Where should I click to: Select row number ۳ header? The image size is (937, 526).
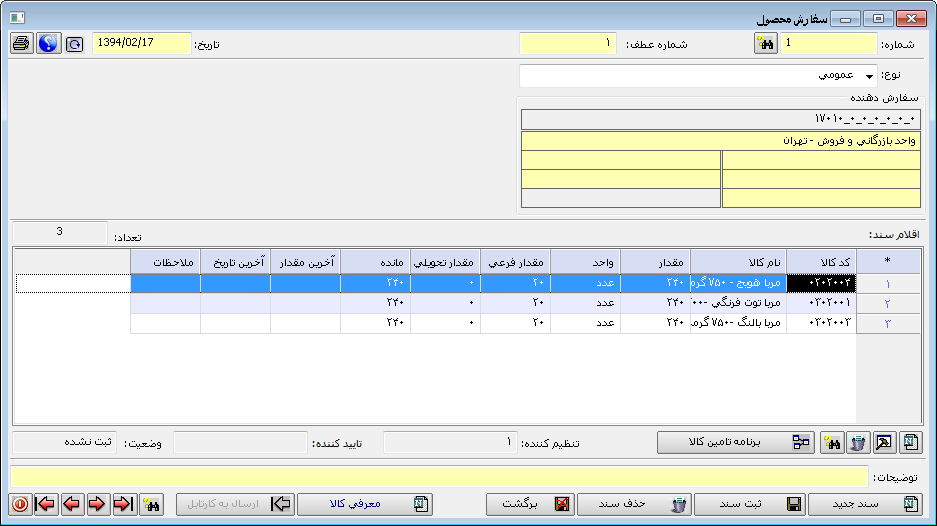pos(888,323)
